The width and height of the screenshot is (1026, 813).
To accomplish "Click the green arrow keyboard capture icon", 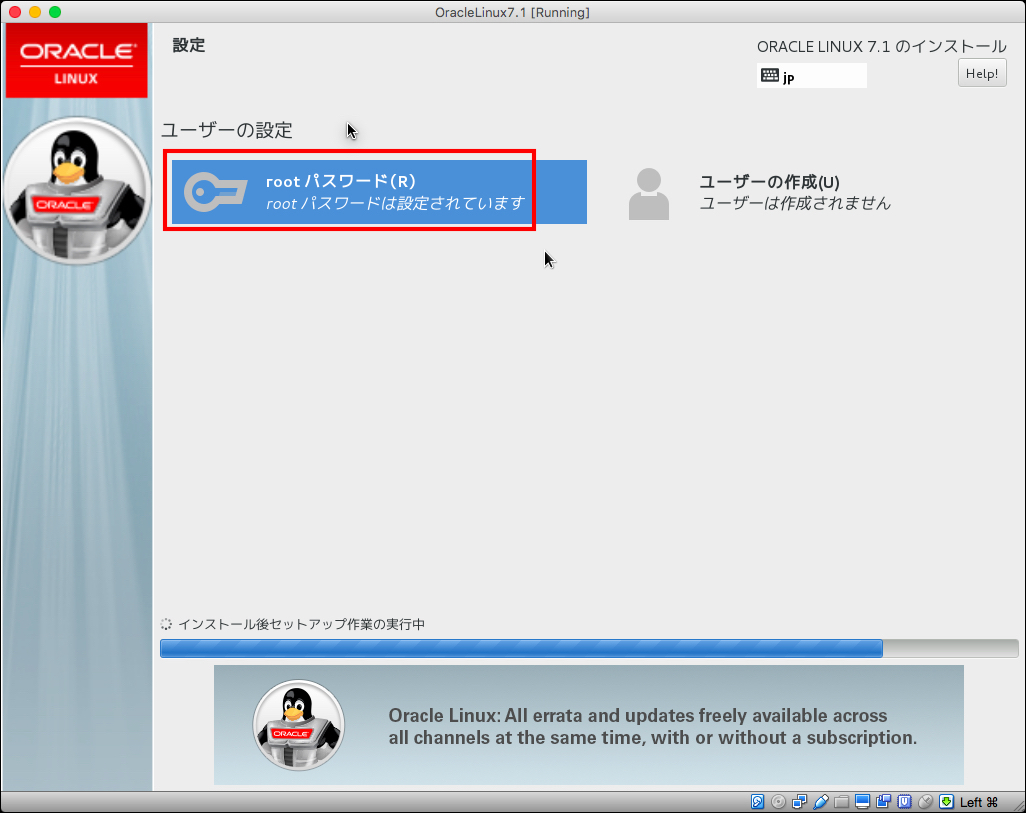I will 946,802.
